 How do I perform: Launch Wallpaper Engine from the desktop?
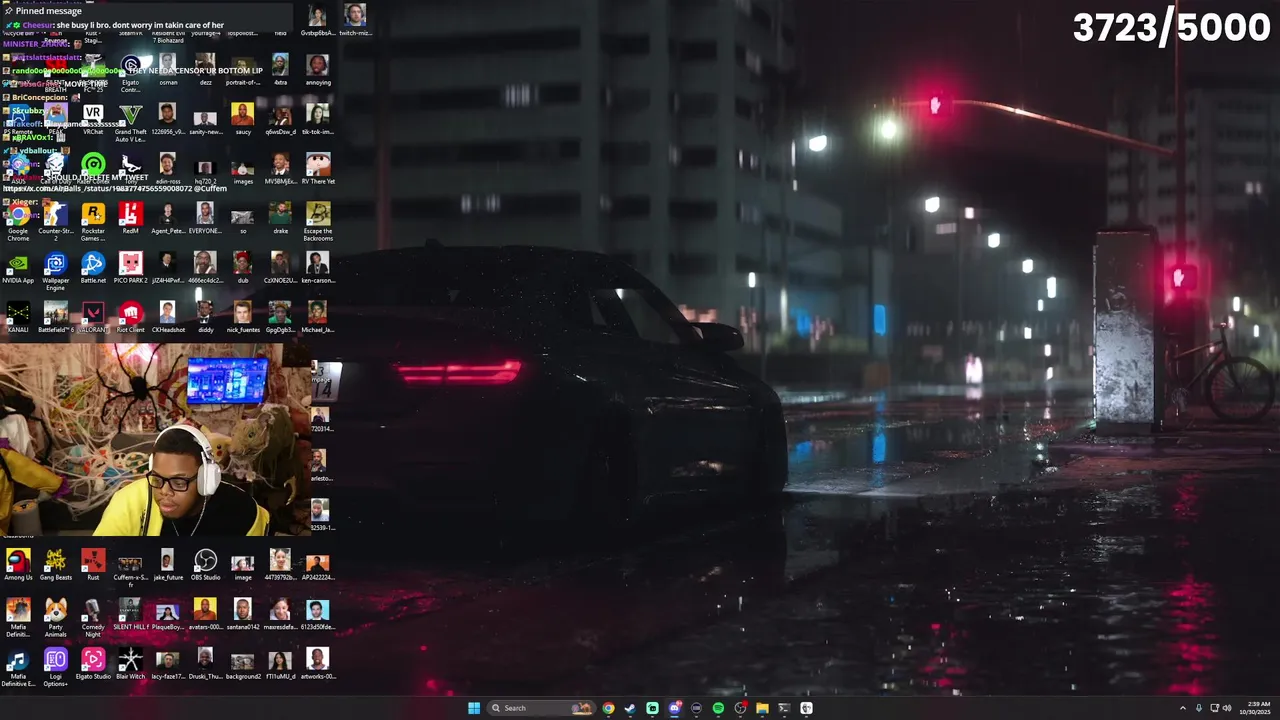pos(56,270)
